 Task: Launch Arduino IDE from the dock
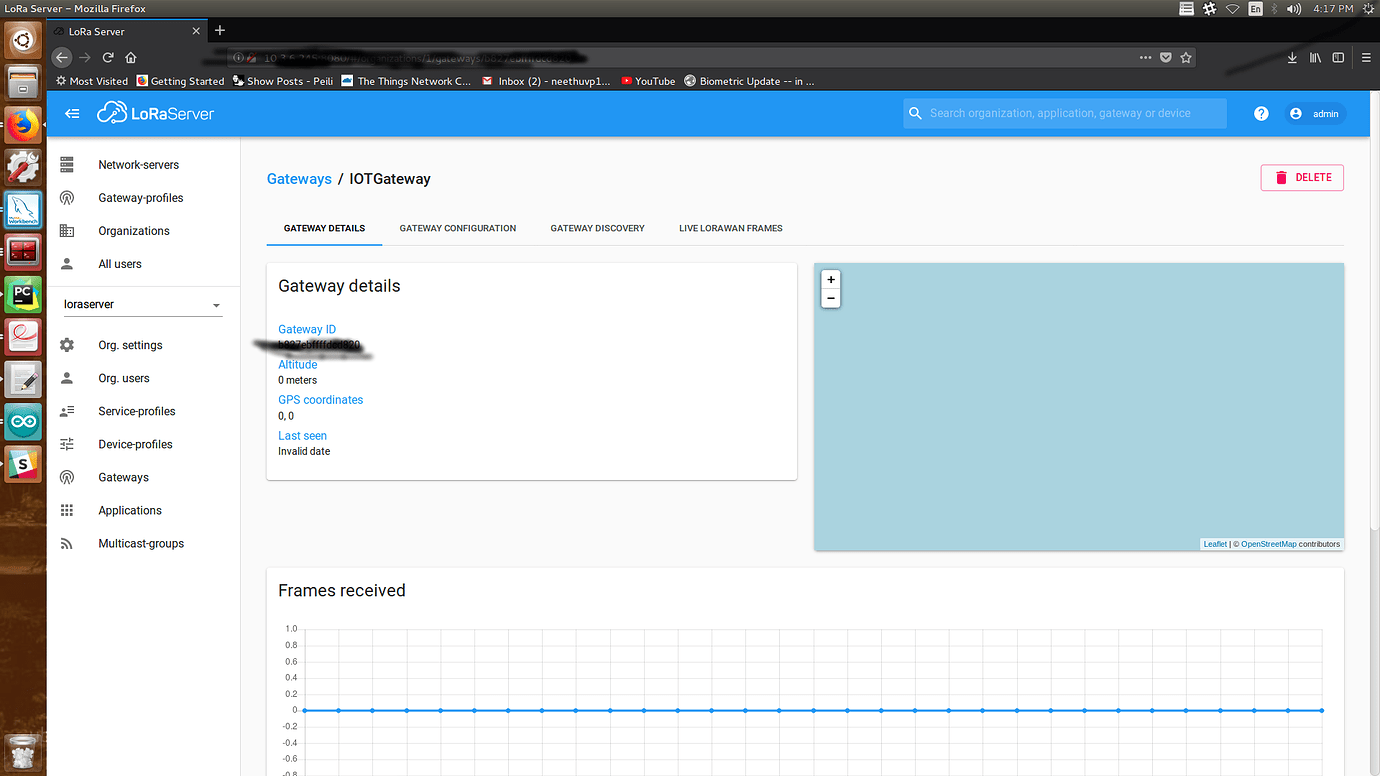tap(23, 422)
